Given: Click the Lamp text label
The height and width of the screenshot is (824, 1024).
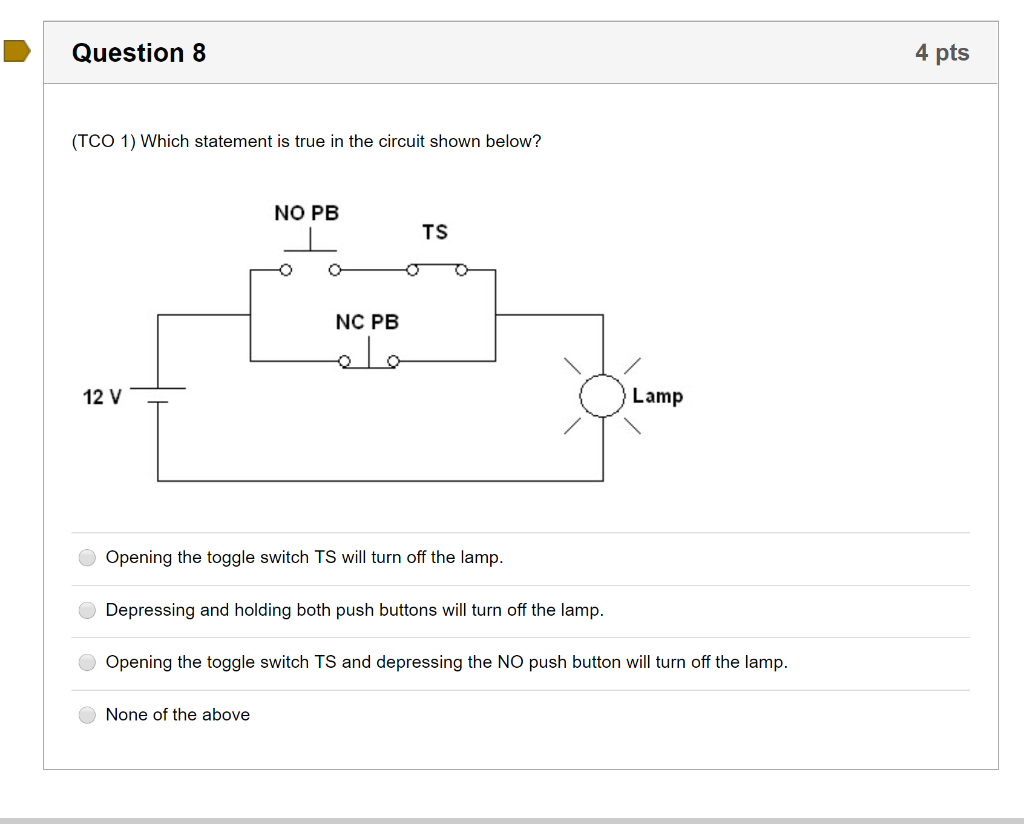Looking at the screenshot, I should (x=656, y=396).
